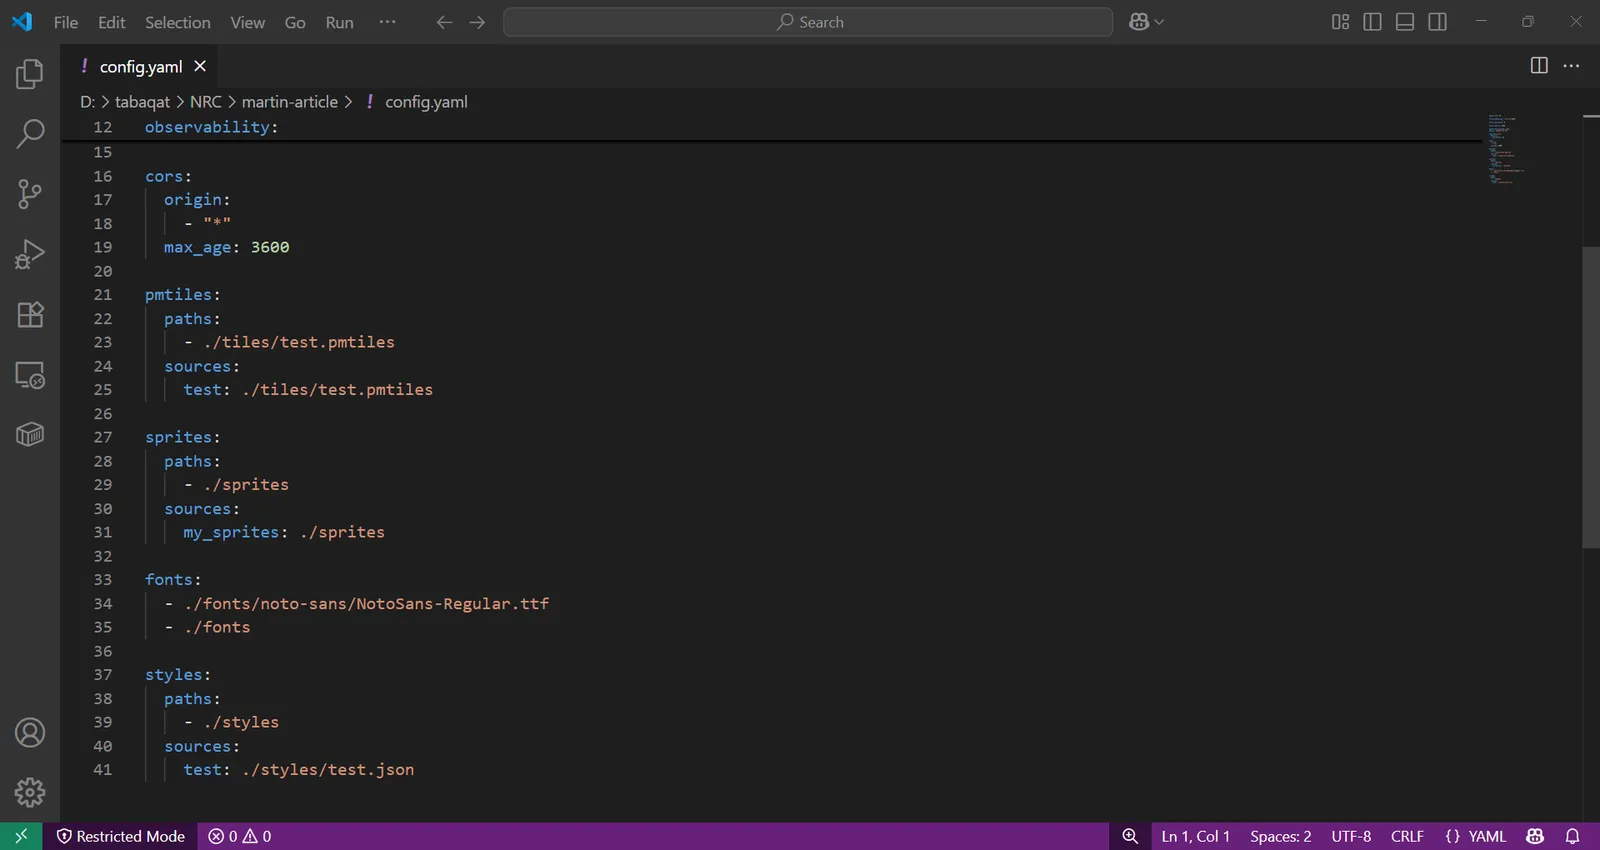Open the Extensions view
1600x850 pixels.
[x=30, y=315]
